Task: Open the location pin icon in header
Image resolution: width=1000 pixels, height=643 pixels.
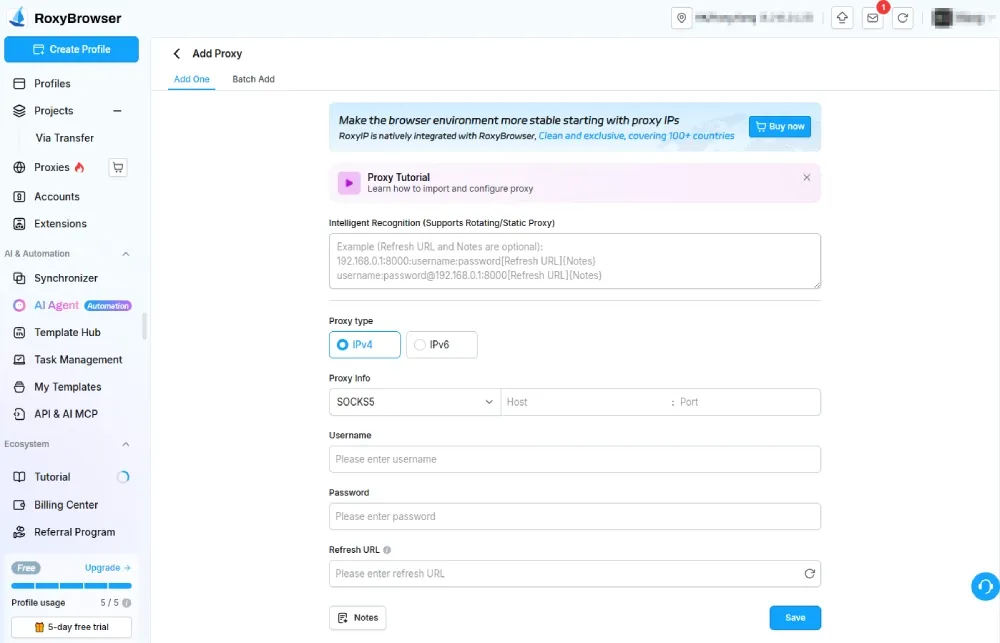Action: click(681, 18)
